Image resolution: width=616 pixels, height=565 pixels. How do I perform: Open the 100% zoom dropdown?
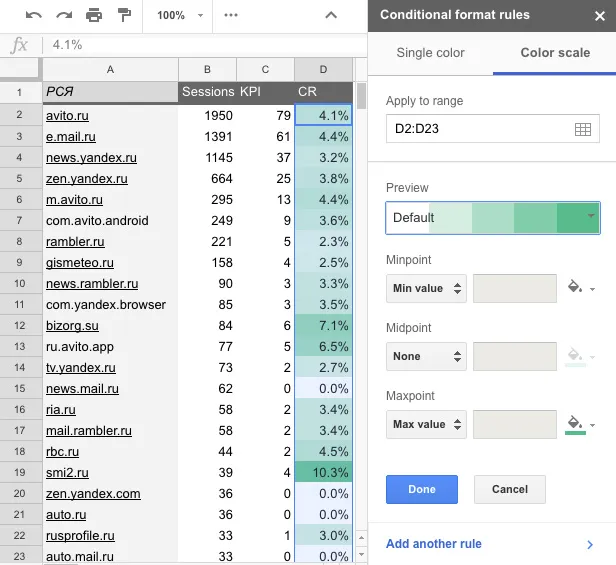(180, 15)
